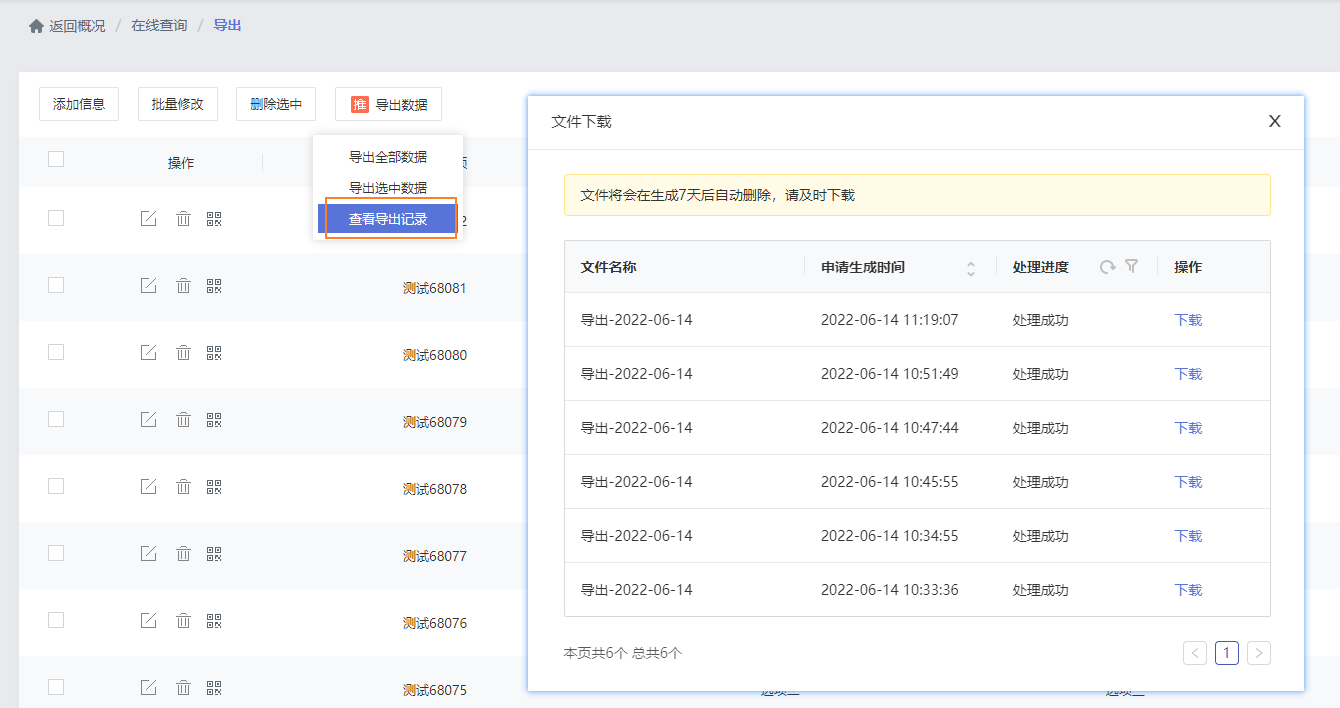This screenshot has height=708, width=1340.
Task: Download the file generated at 10:51:49
Action: (x=1188, y=374)
